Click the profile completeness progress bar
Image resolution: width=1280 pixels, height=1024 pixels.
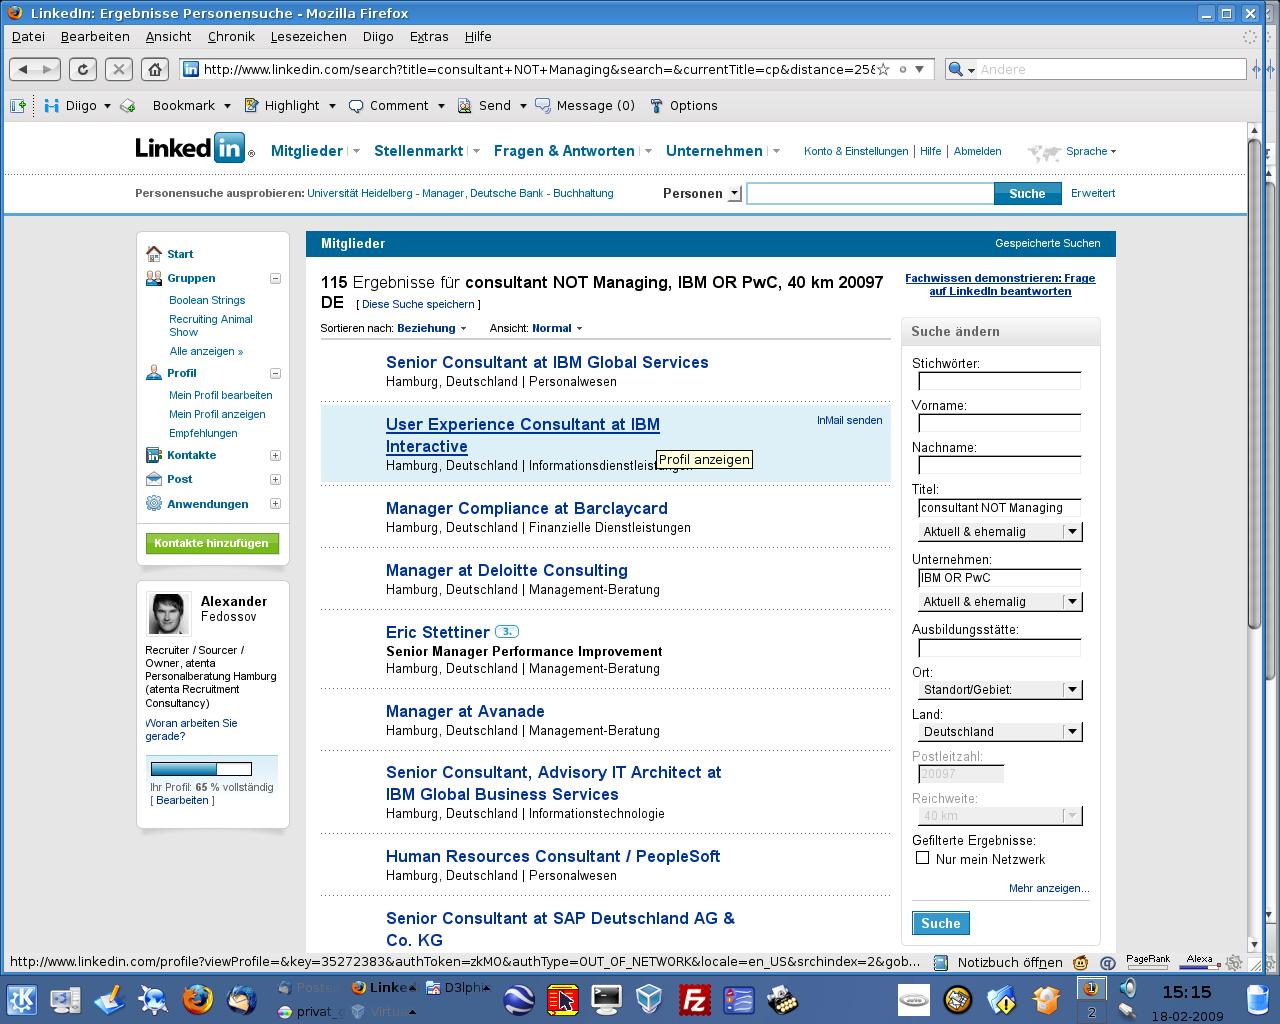201,769
